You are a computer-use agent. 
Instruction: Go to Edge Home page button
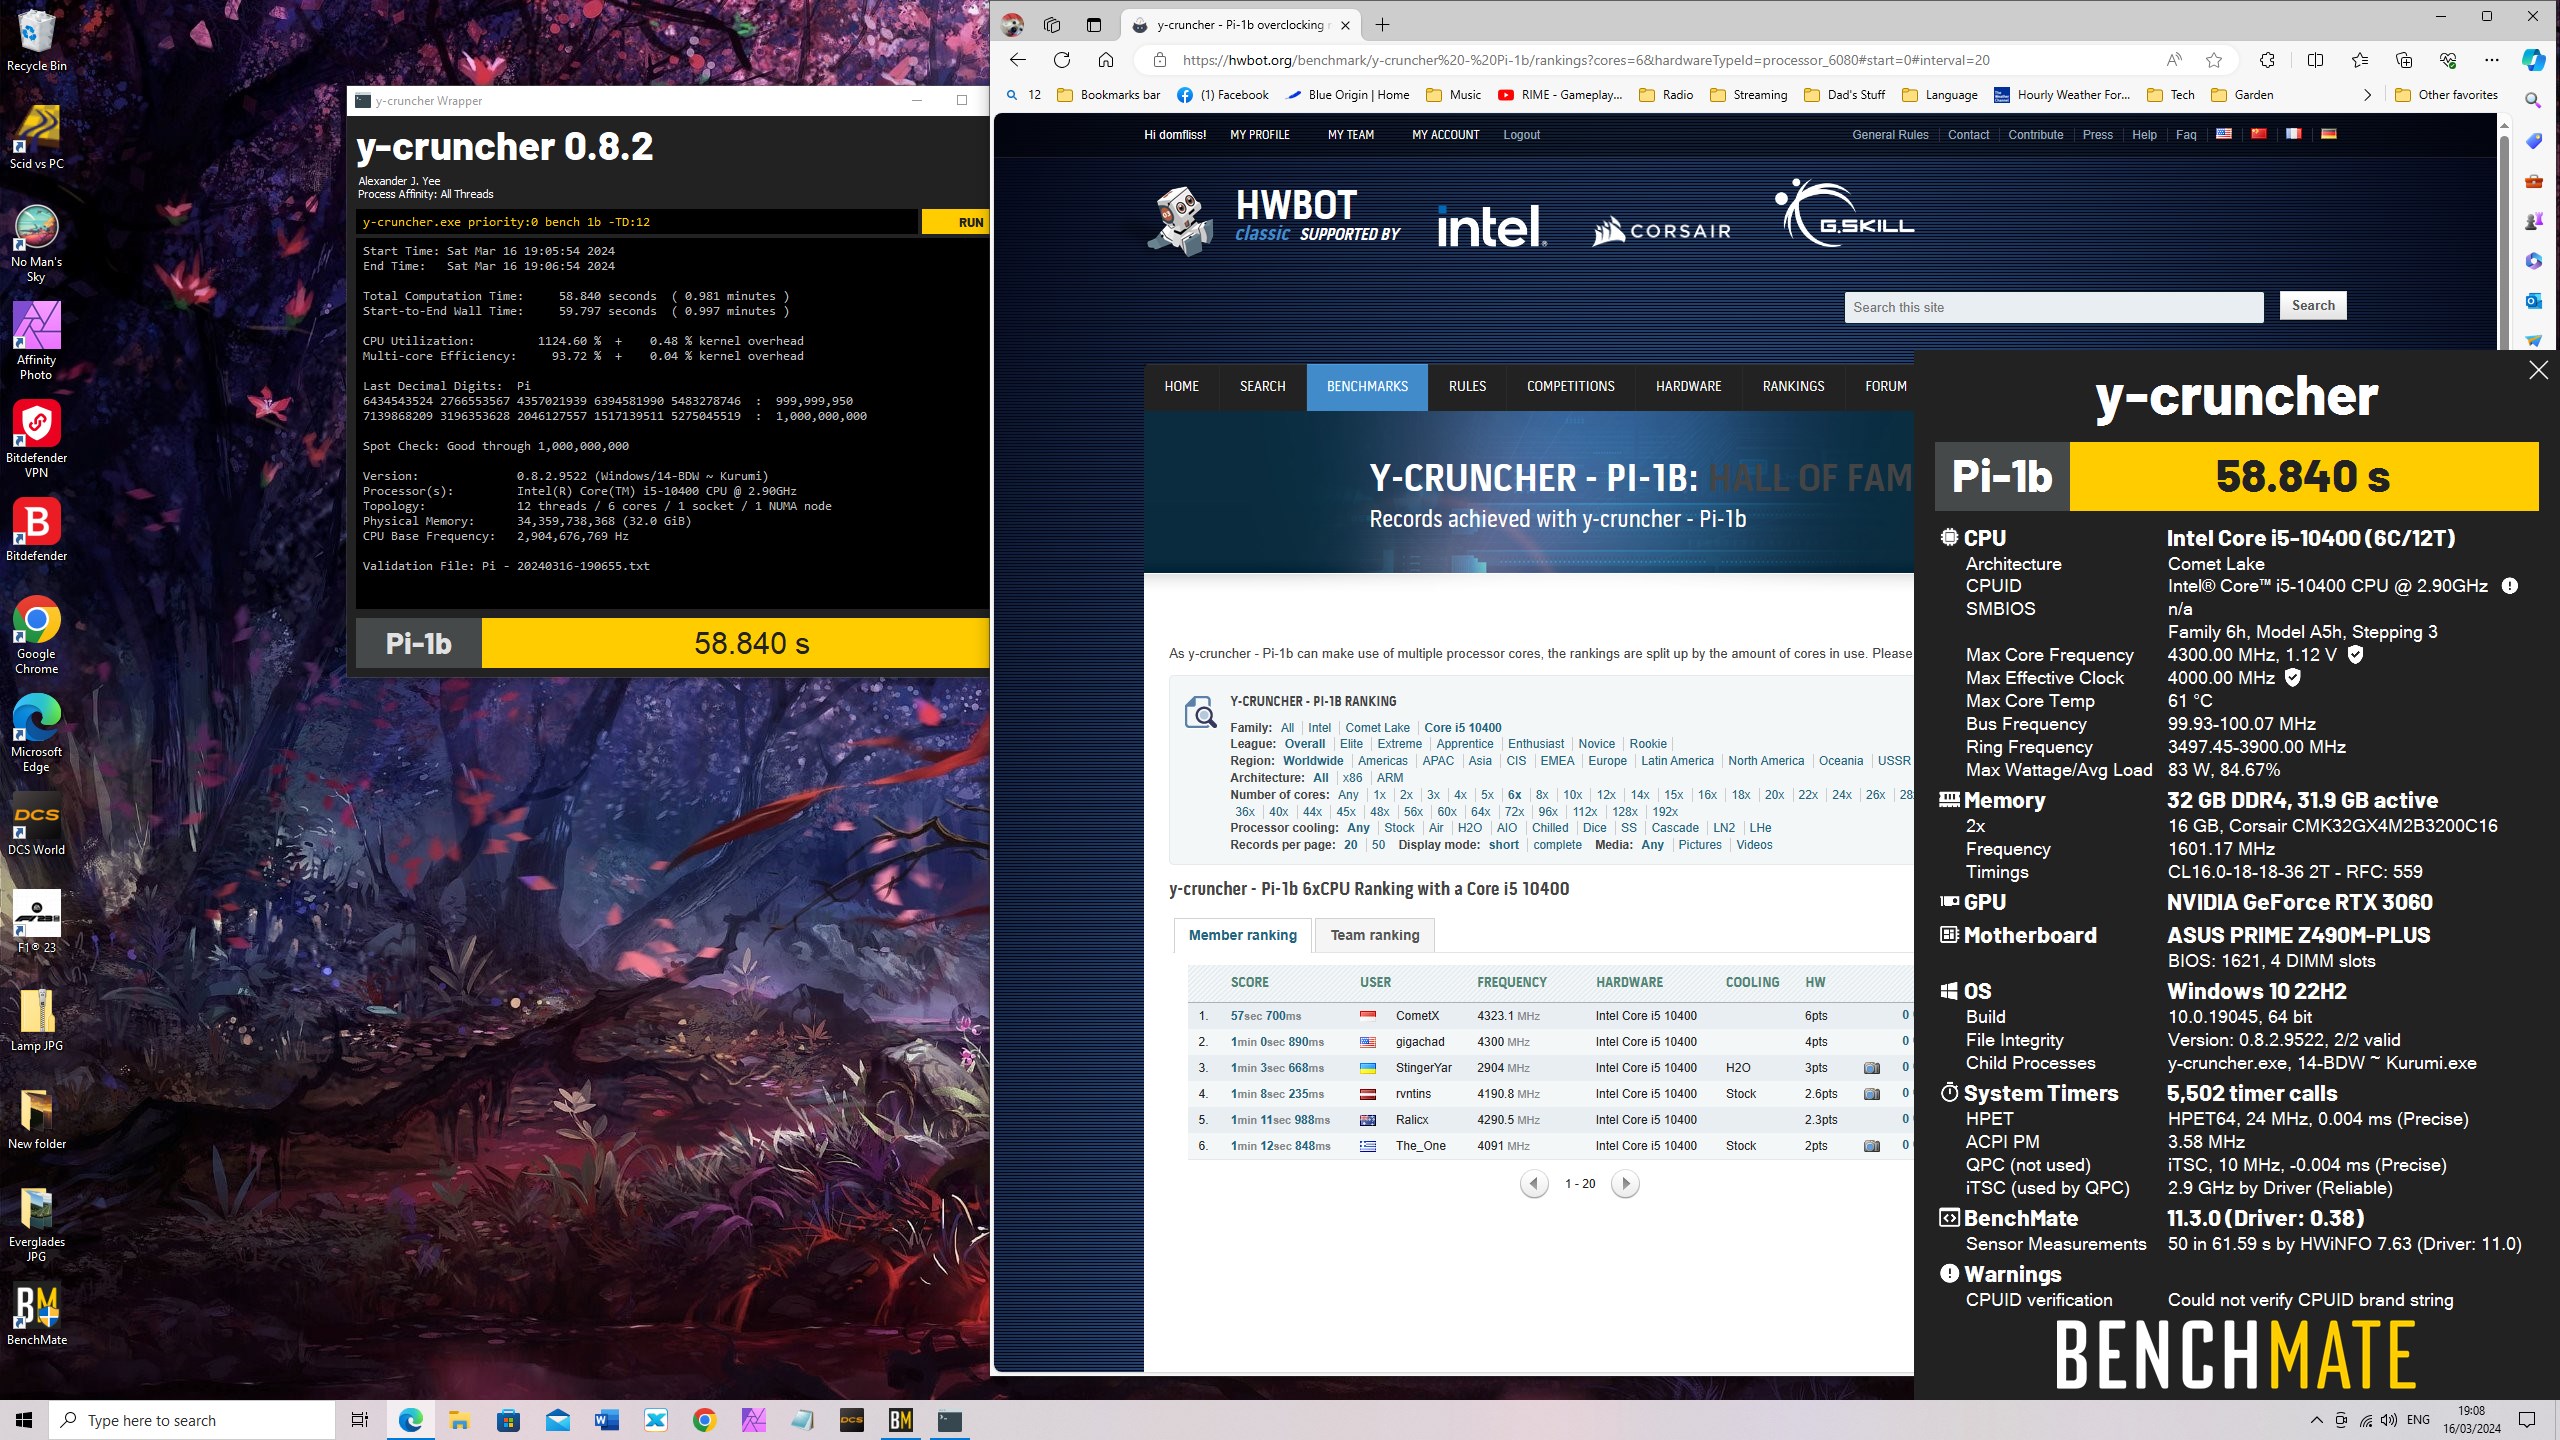1106,60
